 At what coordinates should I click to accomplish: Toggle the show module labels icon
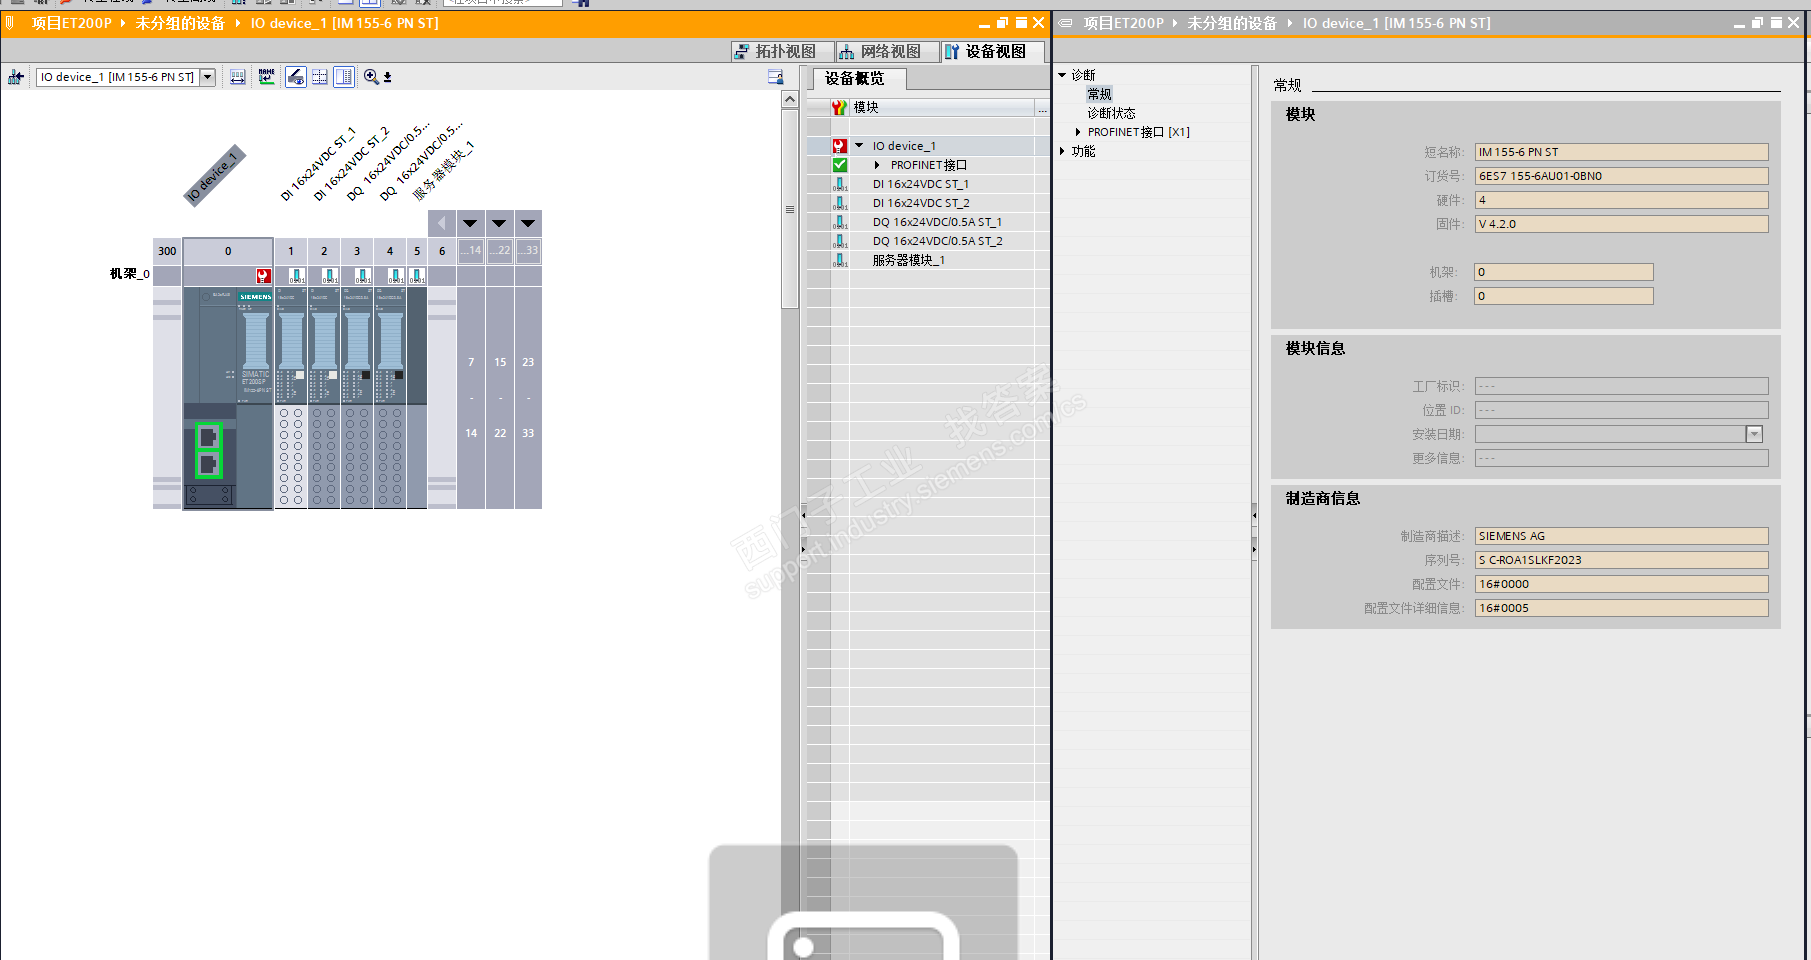coord(296,77)
